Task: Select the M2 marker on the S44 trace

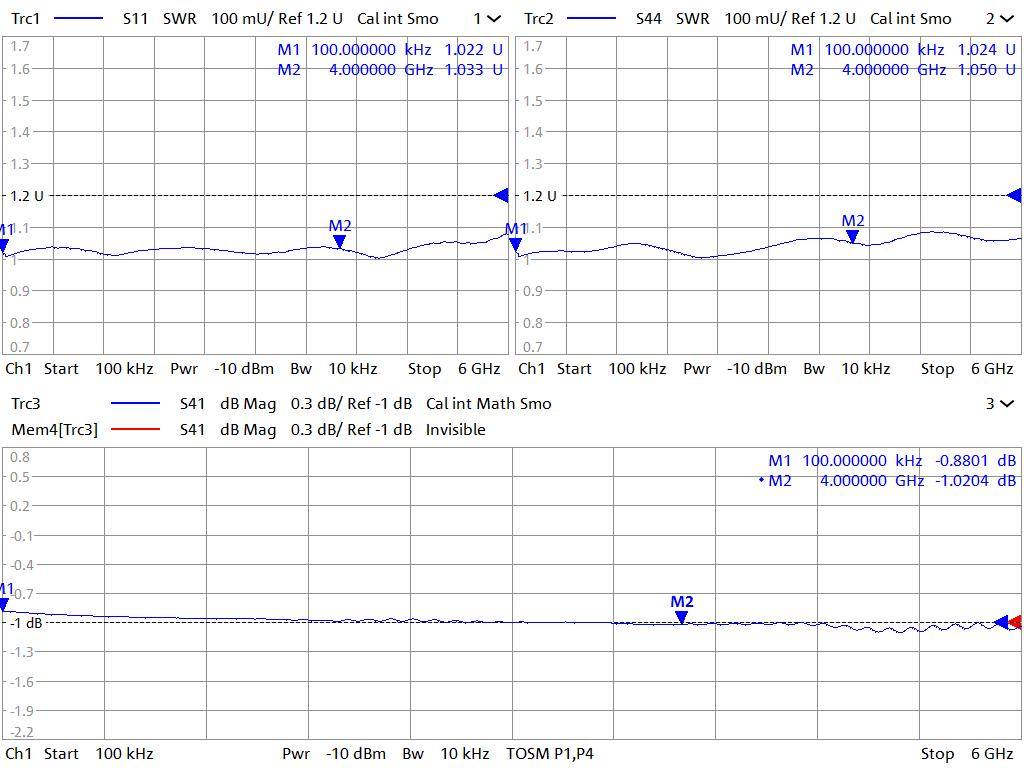Action: click(x=852, y=236)
